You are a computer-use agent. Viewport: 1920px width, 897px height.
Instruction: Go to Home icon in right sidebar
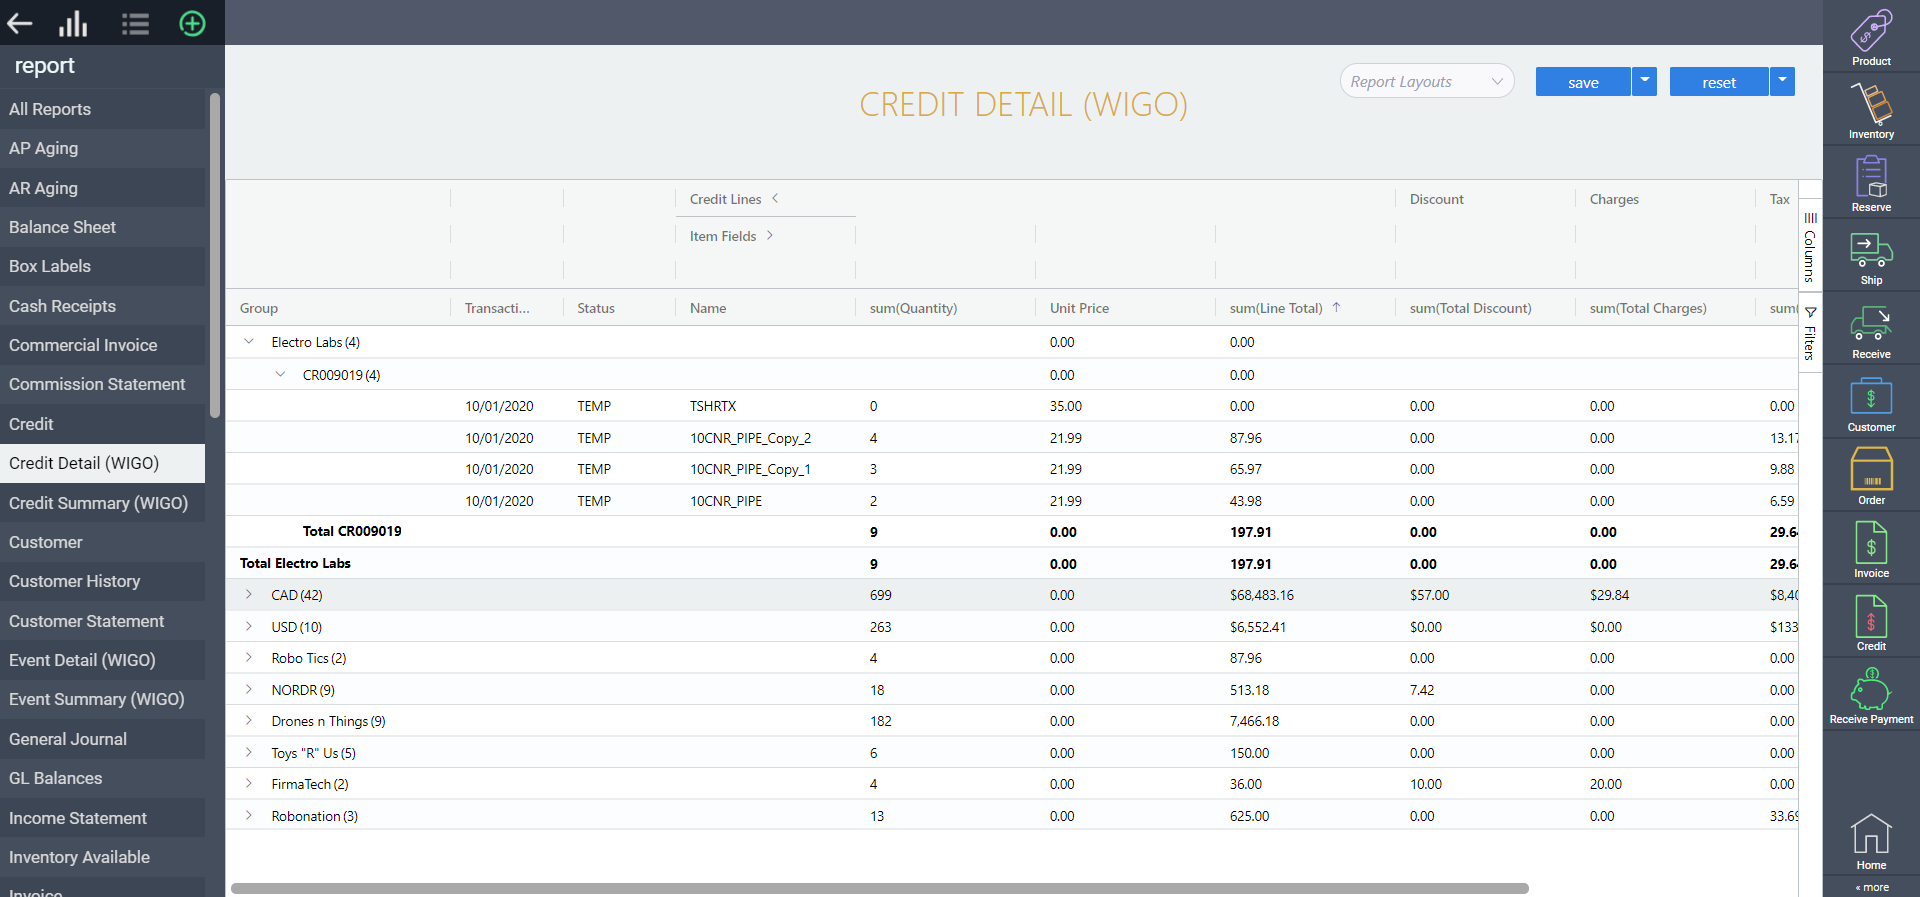tap(1871, 842)
